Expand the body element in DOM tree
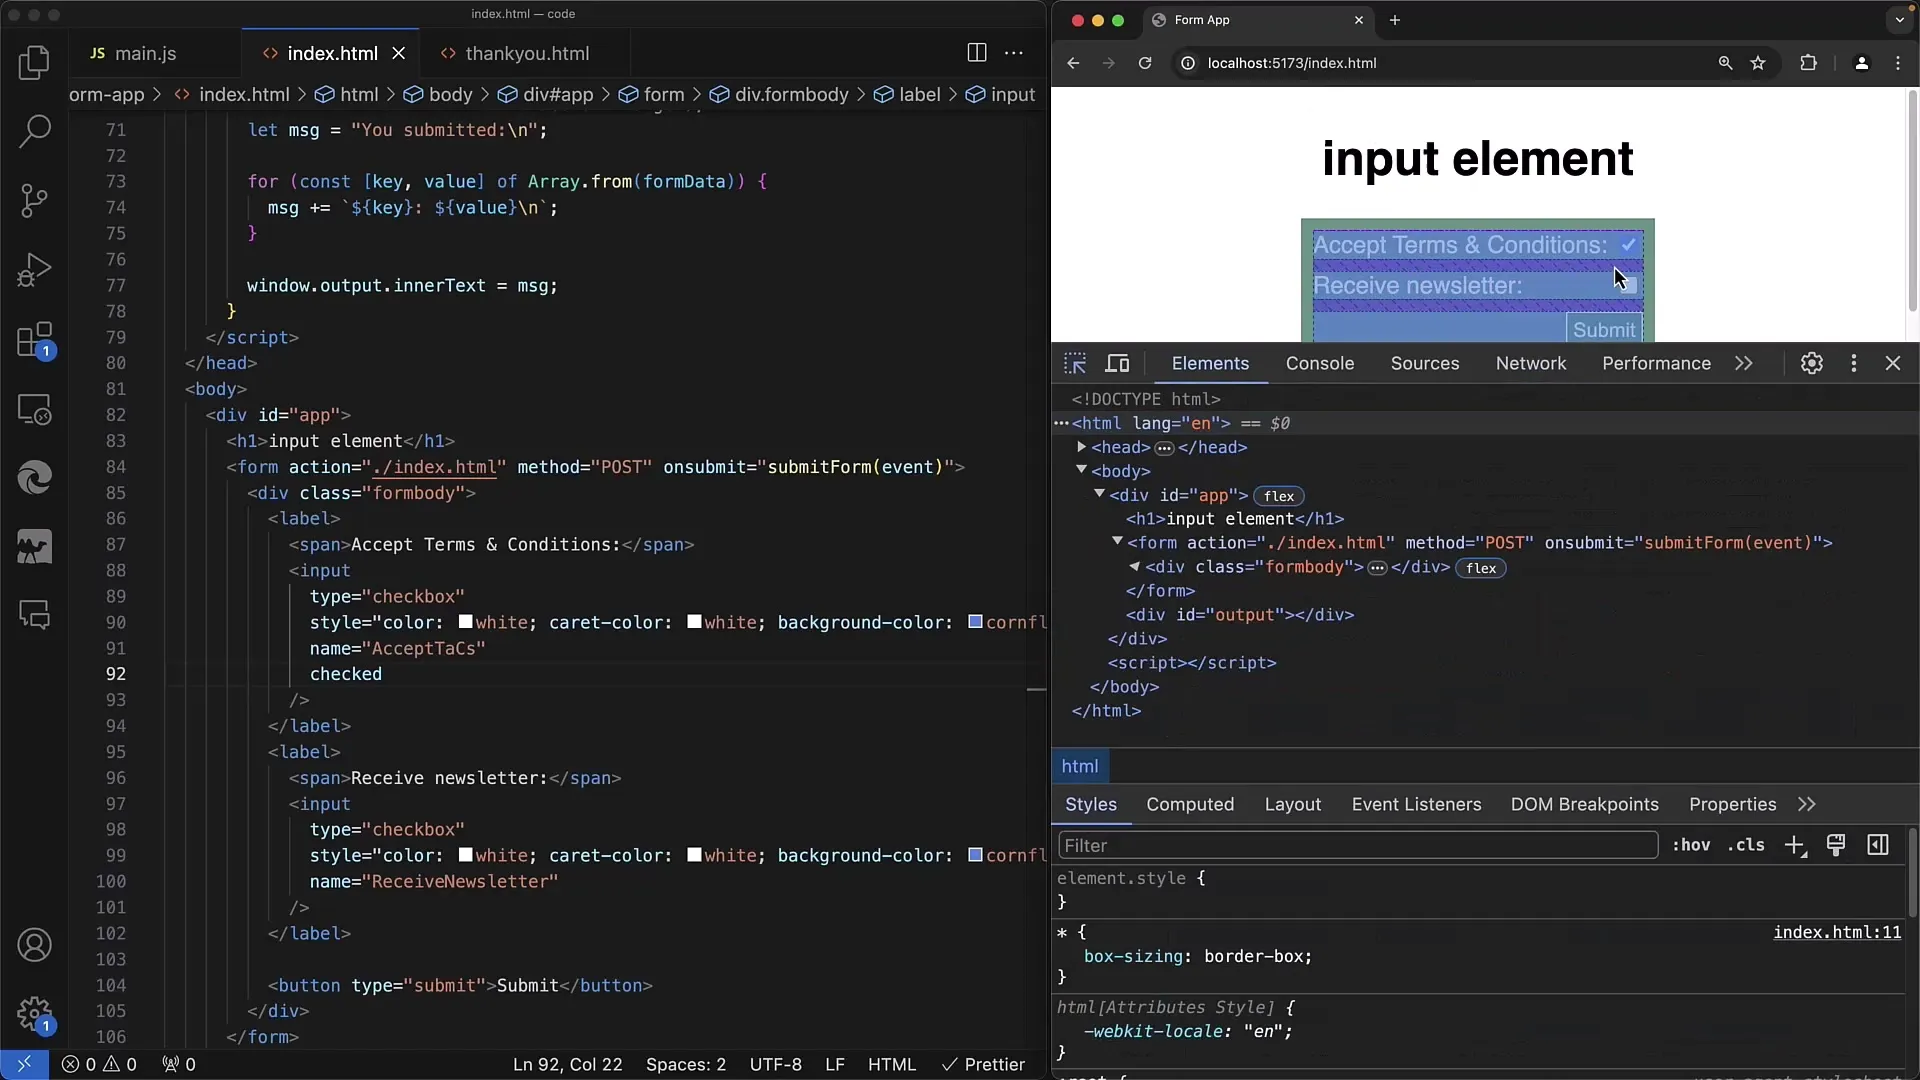1920x1080 pixels. [1081, 471]
